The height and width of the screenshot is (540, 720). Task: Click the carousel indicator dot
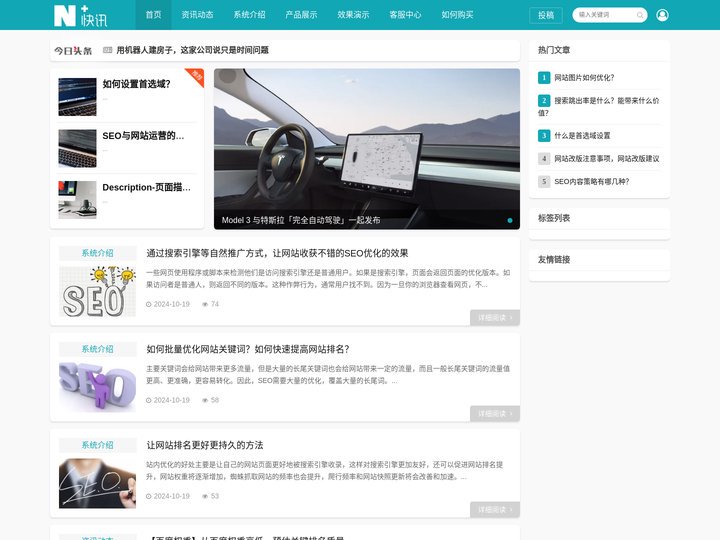[510, 220]
